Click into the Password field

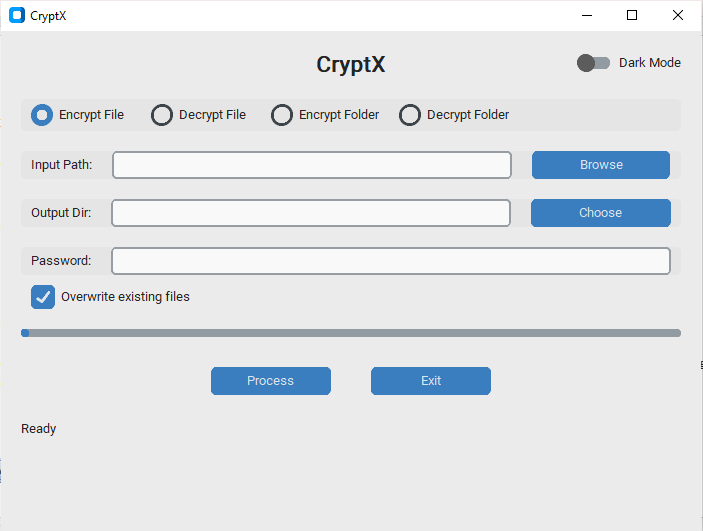coord(391,261)
